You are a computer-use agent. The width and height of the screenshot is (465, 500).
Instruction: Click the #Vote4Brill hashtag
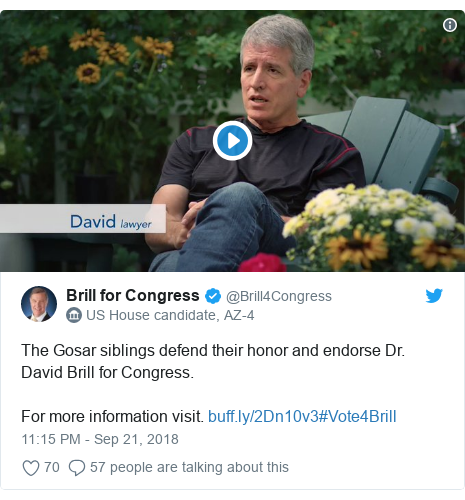coord(358,416)
